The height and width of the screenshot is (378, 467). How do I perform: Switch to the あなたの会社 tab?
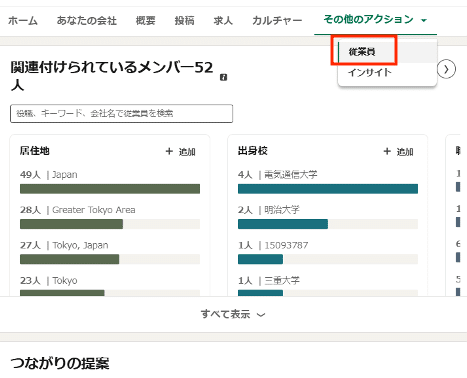87,21
